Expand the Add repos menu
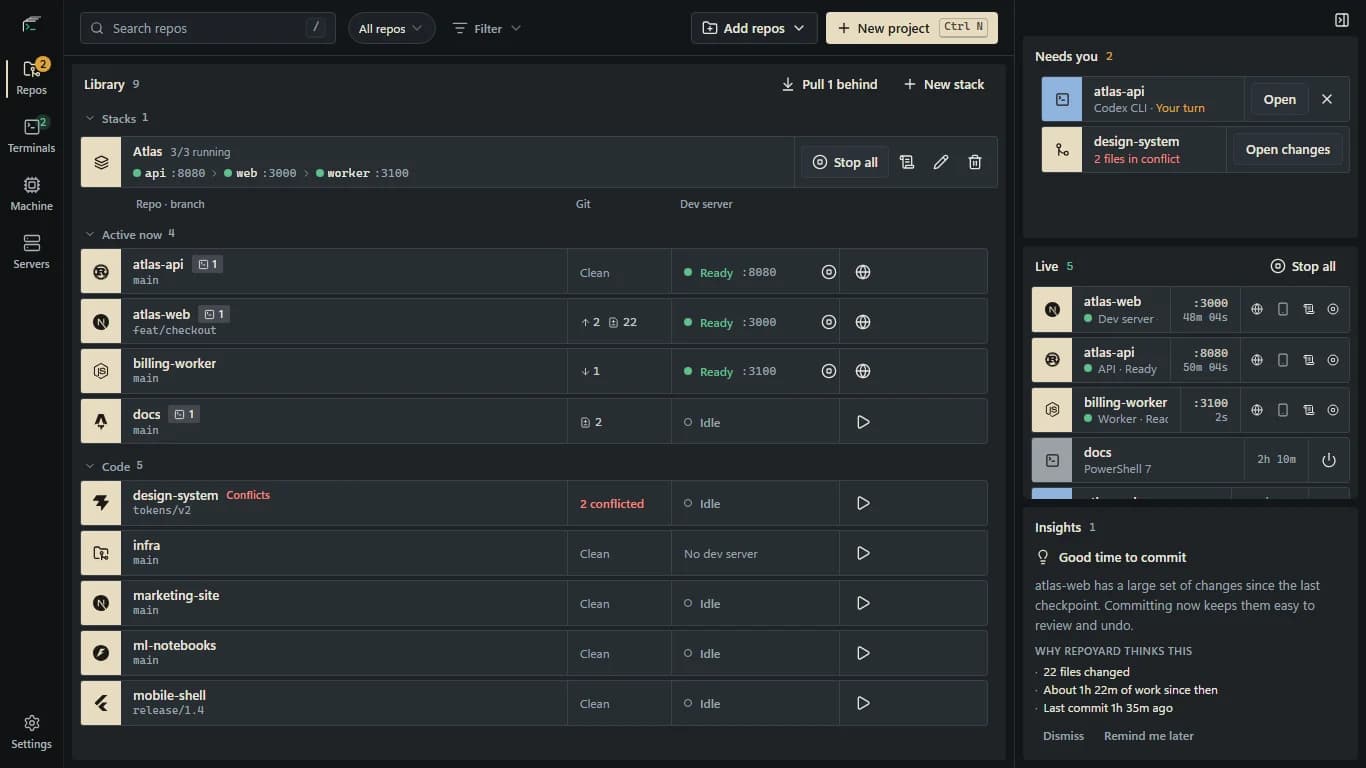 754,28
